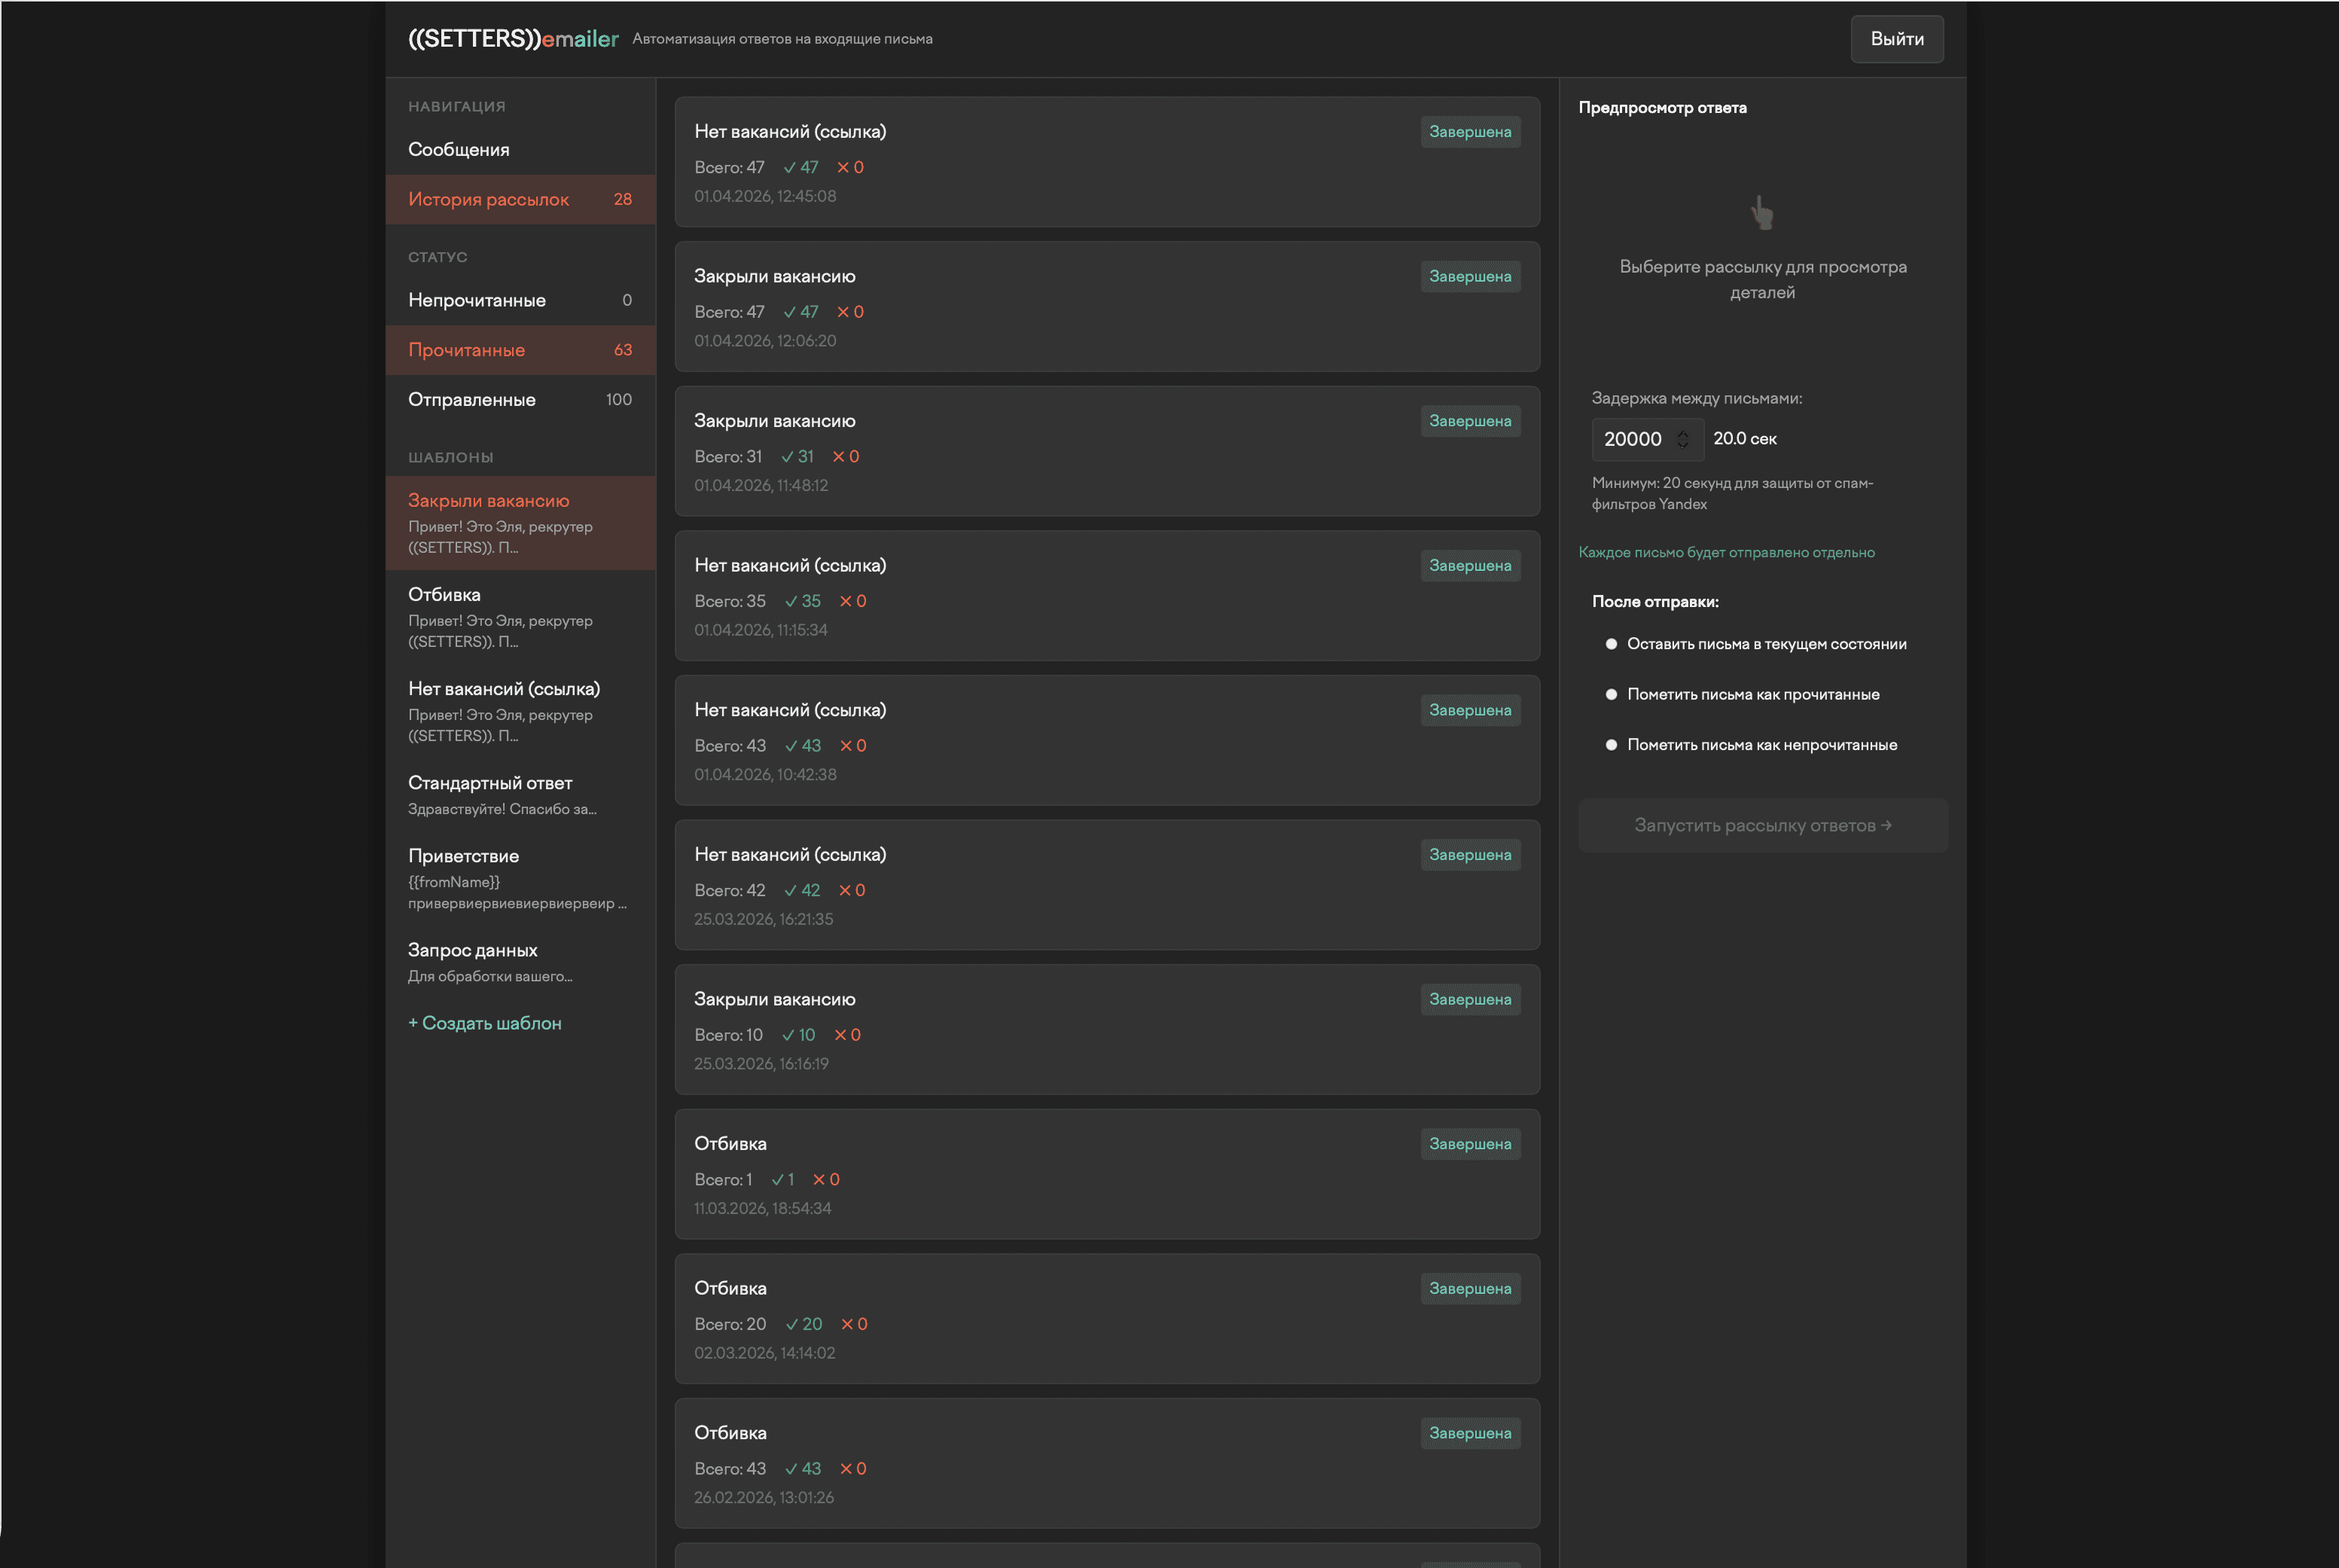Click upper stepper arrow to increase delay
Viewport: 2339px width, 1568px height.
pos(1682,433)
